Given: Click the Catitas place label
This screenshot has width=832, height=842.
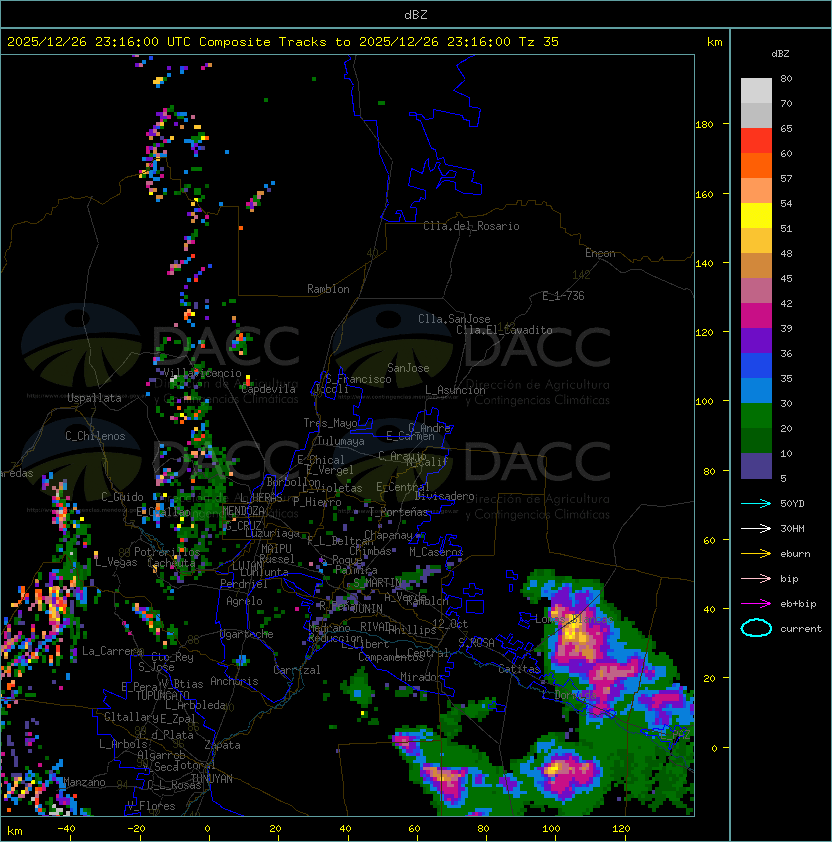Looking at the screenshot, I should coord(519,669).
